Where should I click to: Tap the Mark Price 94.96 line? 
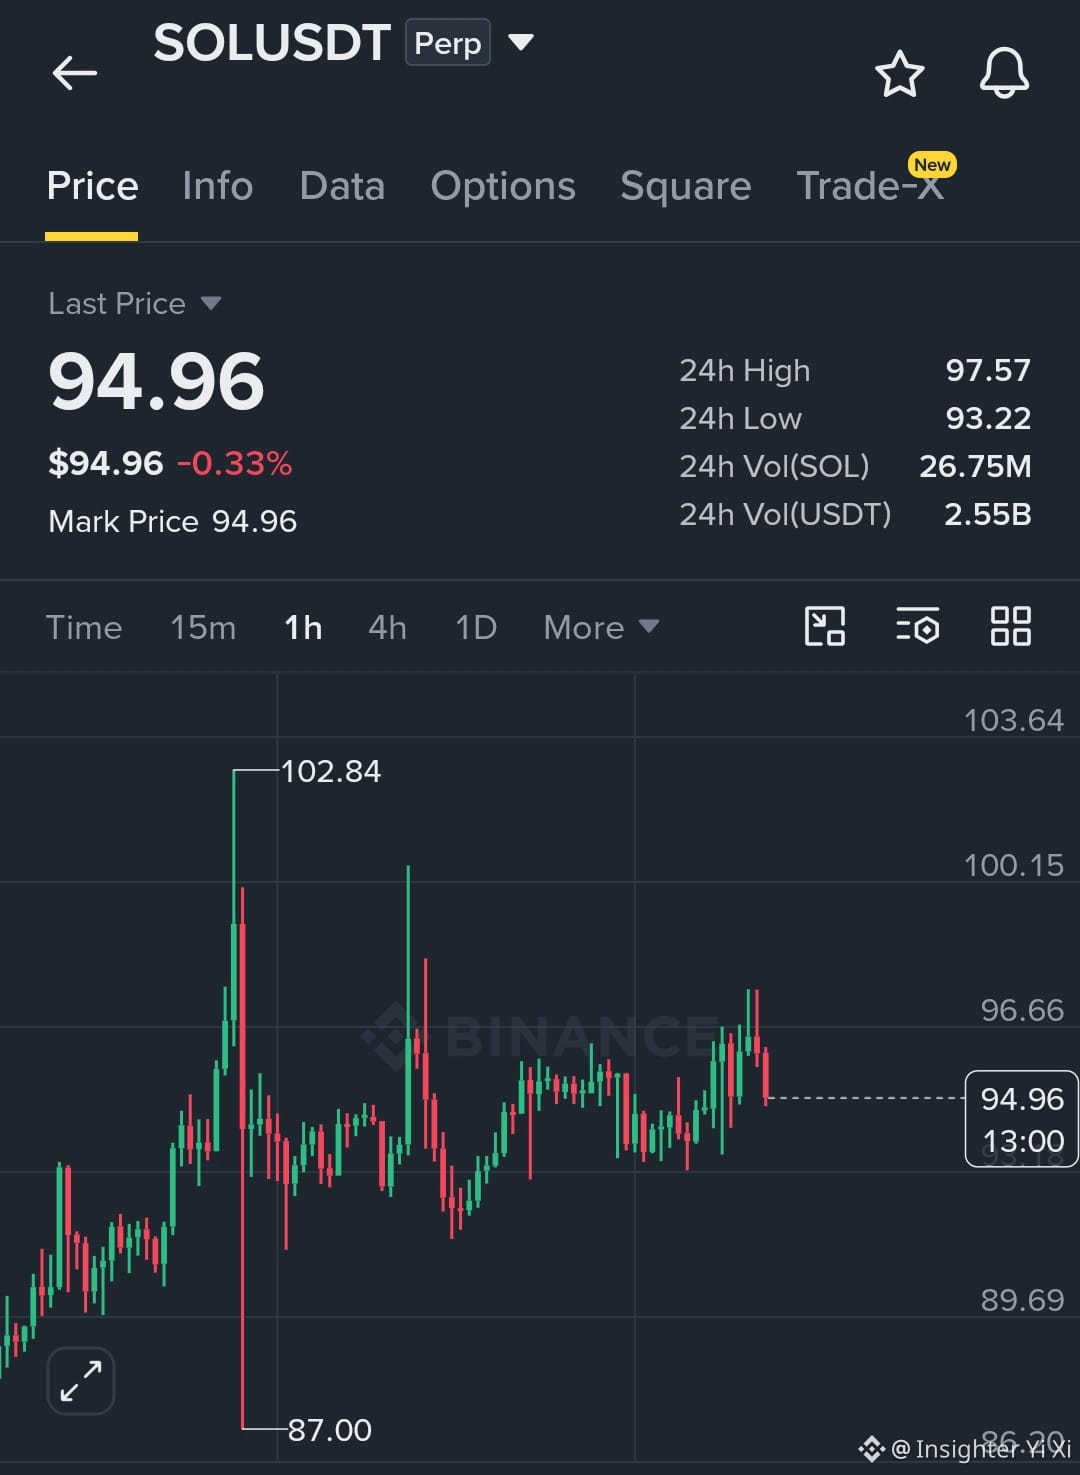pyautogui.click(x=173, y=521)
